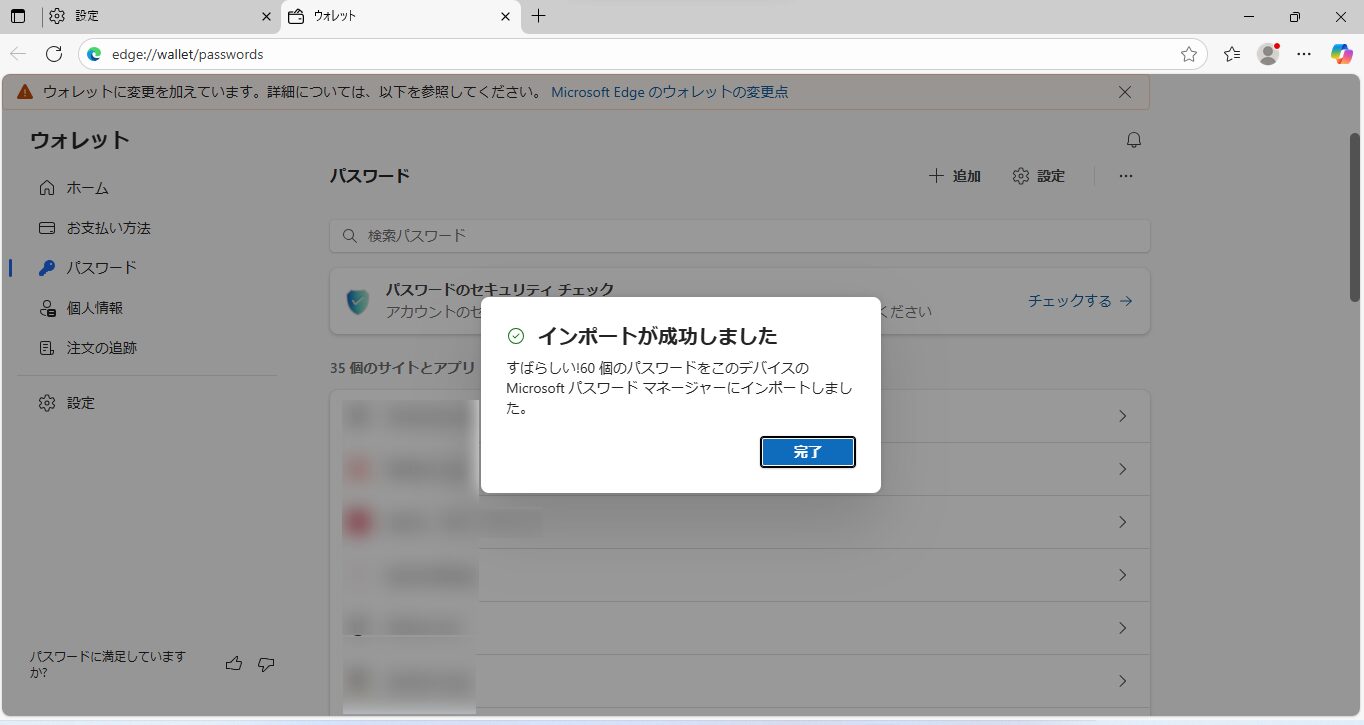Open the password 設定 gear button
Viewport: 1364px width, 725px height.
[x=1038, y=176]
